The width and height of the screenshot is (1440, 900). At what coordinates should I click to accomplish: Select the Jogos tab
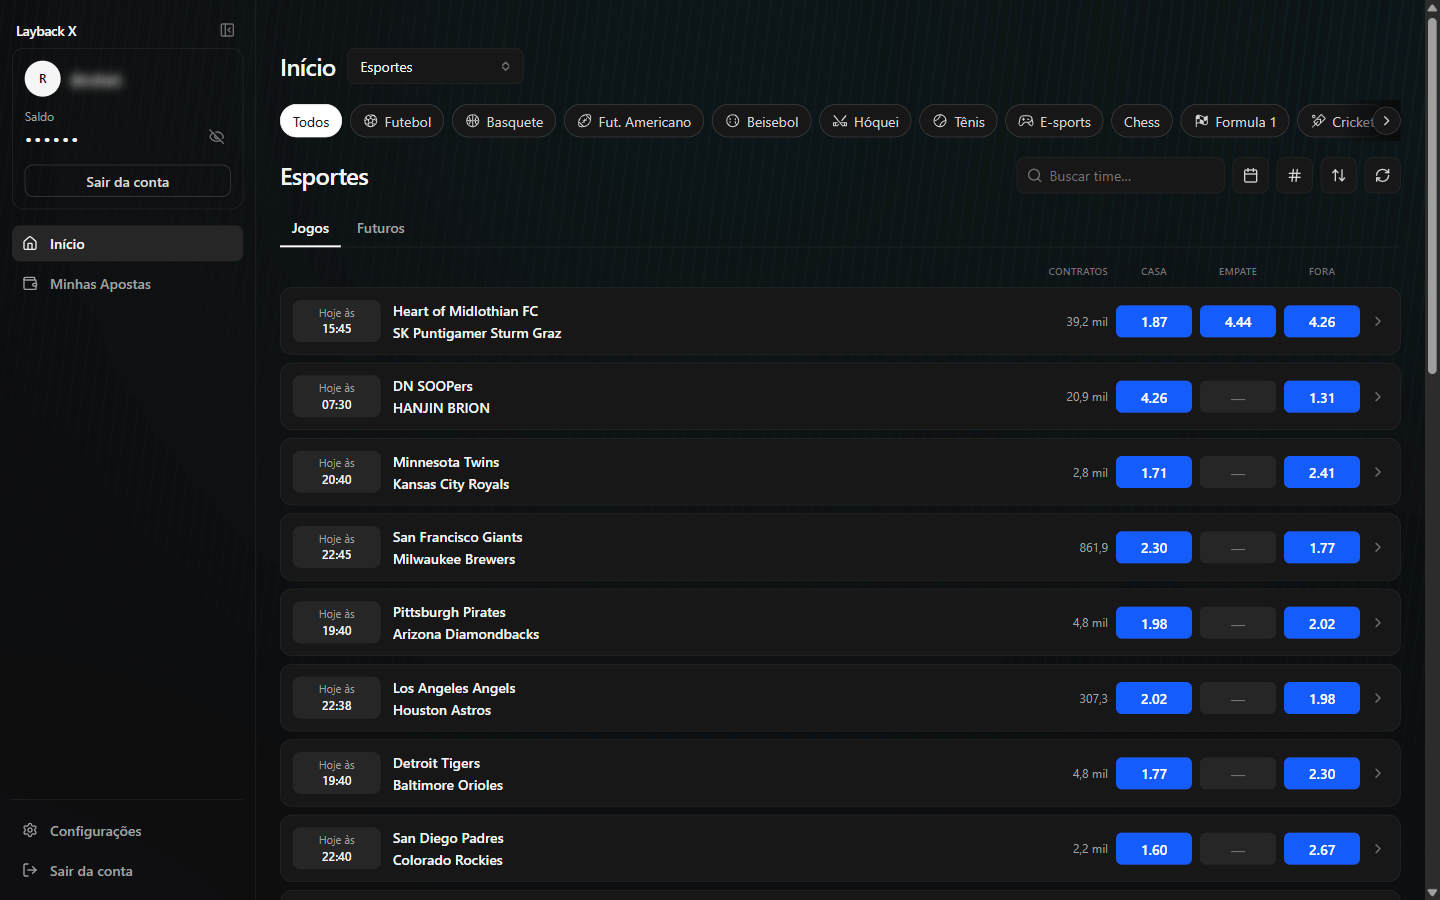(x=310, y=228)
